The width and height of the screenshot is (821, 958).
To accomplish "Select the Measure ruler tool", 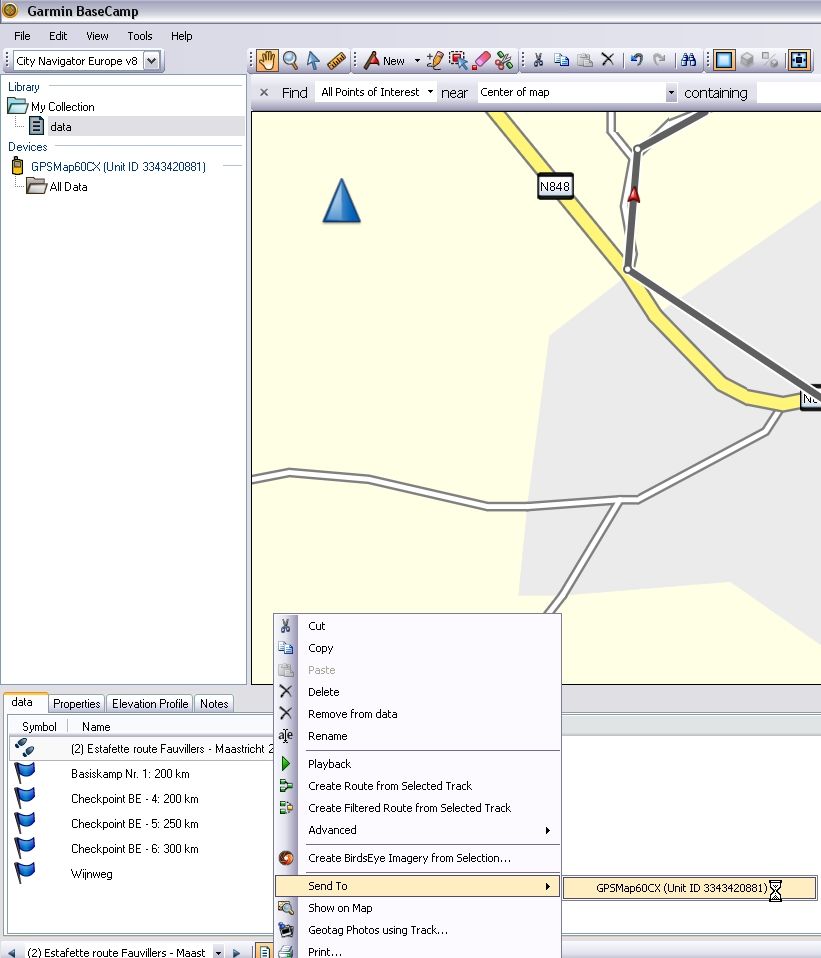I will (x=337, y=60).
